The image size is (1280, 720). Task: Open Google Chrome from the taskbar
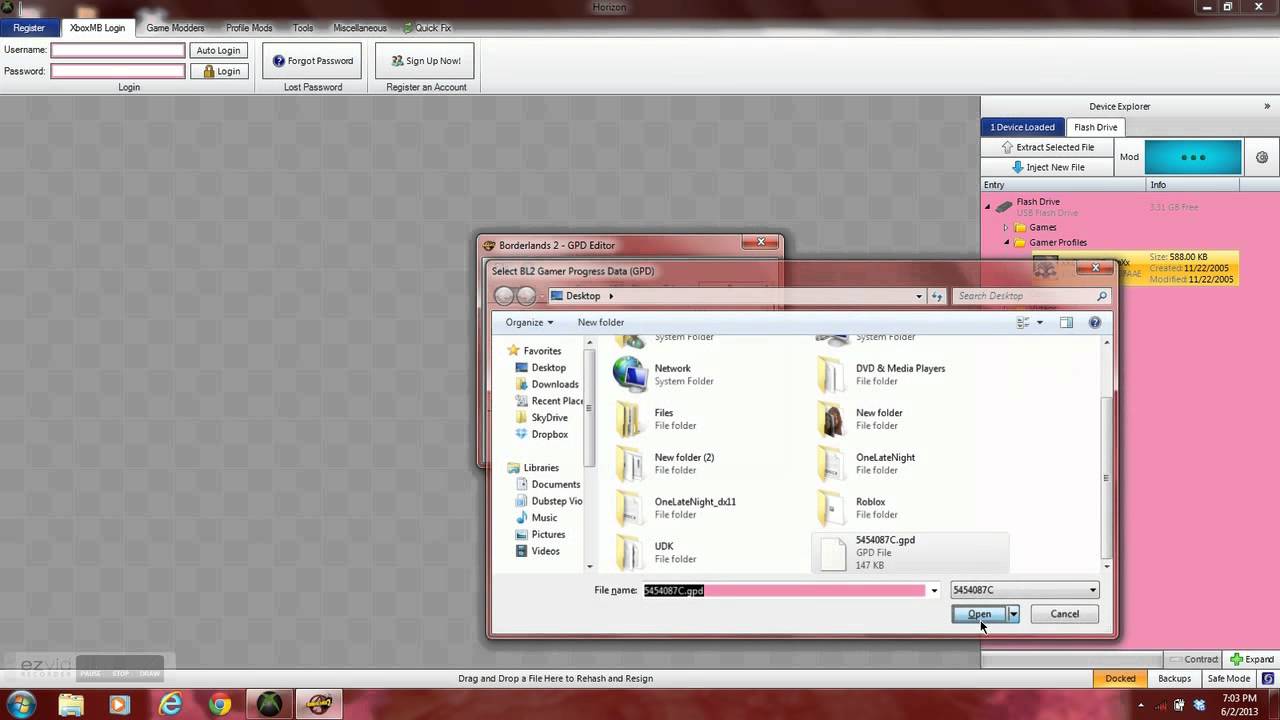point(220,704)
